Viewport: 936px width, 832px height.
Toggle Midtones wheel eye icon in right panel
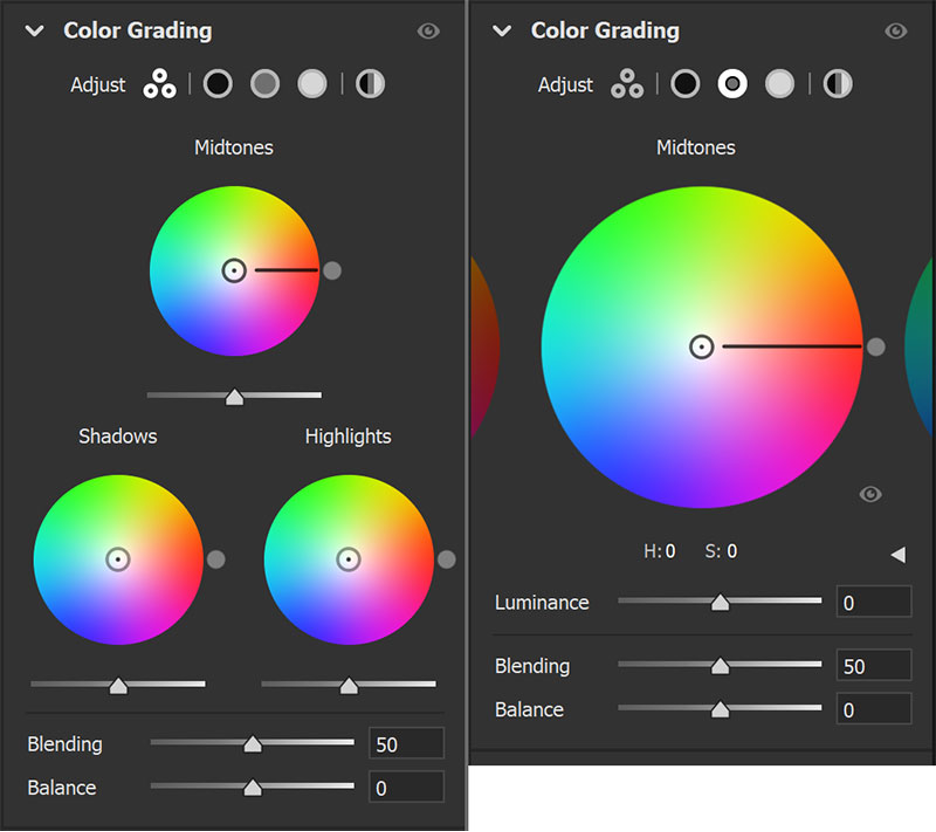(x=870, y=494)
